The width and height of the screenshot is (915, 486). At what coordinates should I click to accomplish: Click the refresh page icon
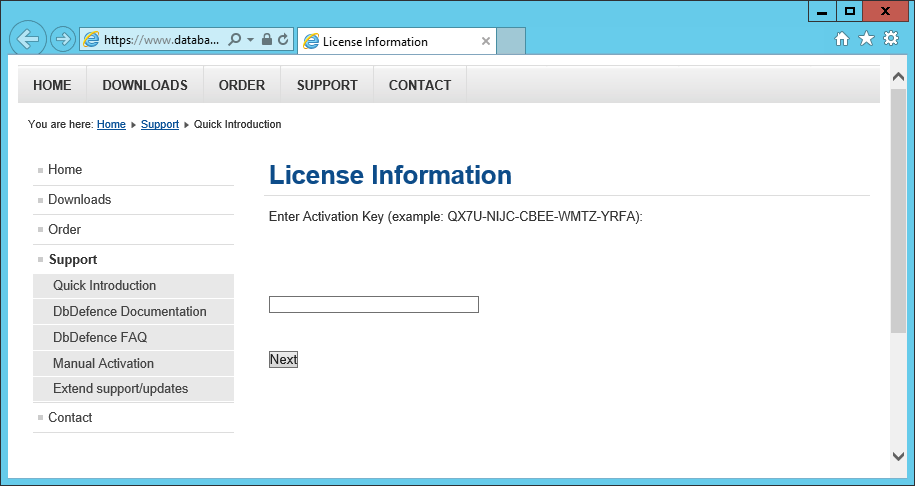click(283, 40)
